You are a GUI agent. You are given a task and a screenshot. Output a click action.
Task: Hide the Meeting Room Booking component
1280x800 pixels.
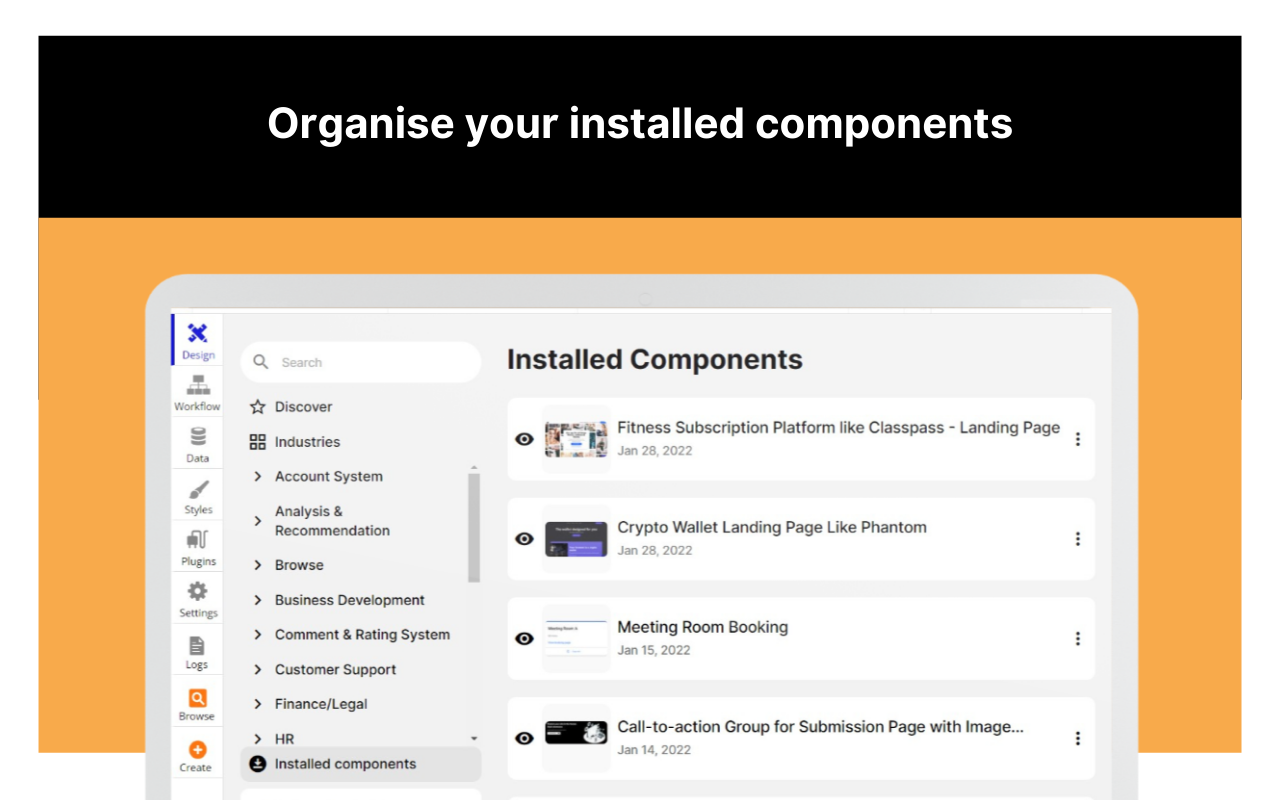coord(524,639)
